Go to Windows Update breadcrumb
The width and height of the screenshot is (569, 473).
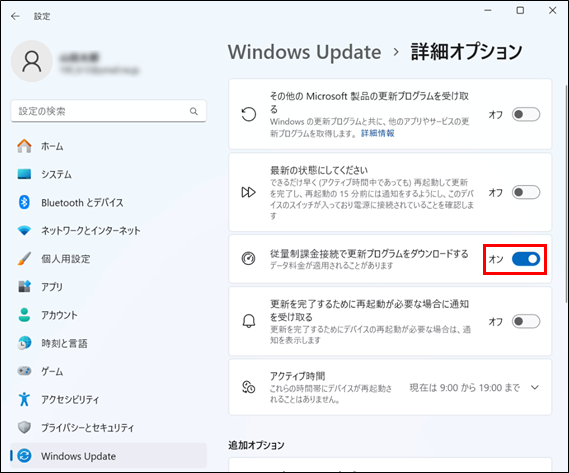[x=304, y=52]
